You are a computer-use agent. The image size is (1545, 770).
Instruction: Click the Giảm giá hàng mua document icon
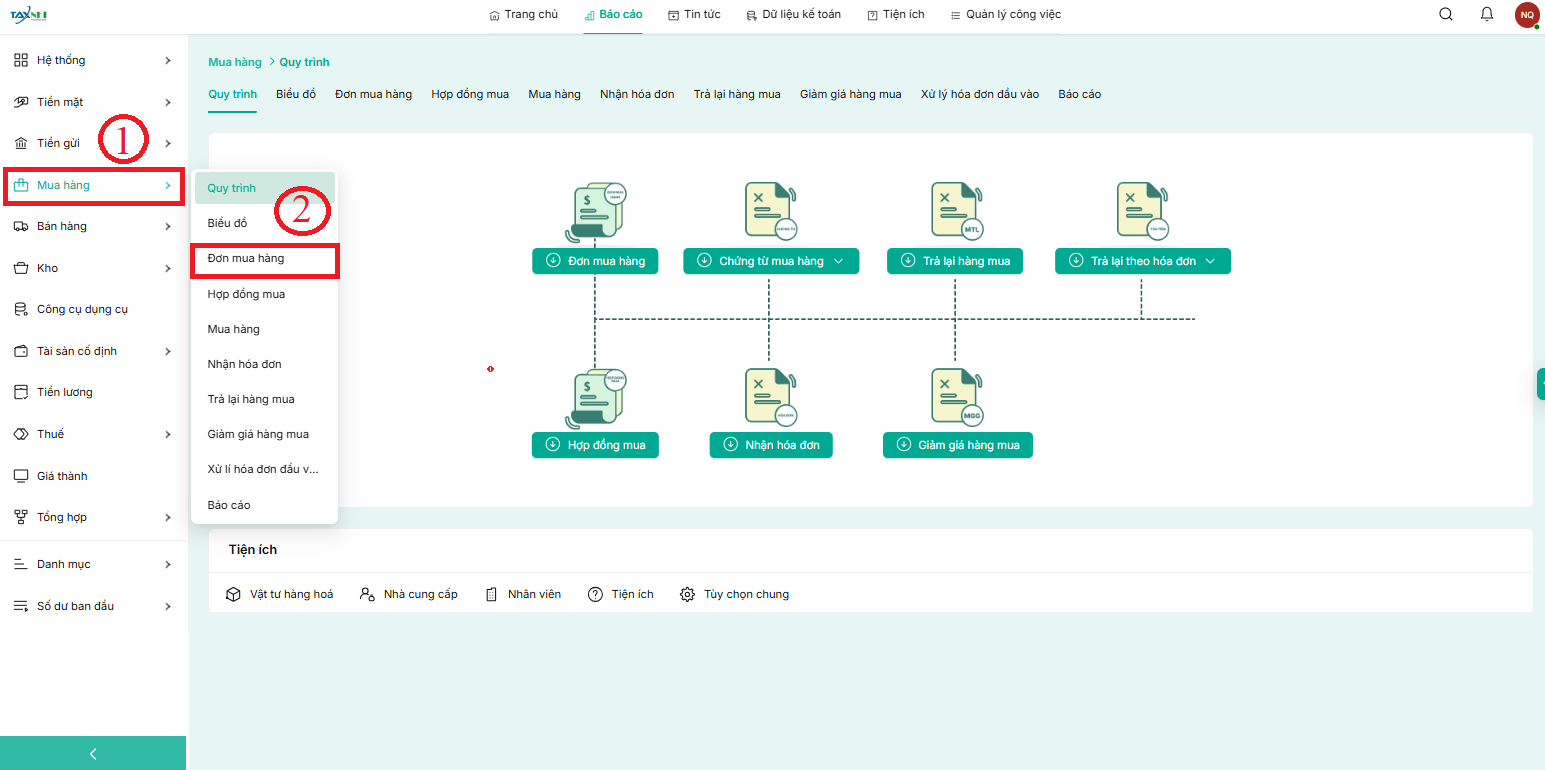[x=955, y=397]
